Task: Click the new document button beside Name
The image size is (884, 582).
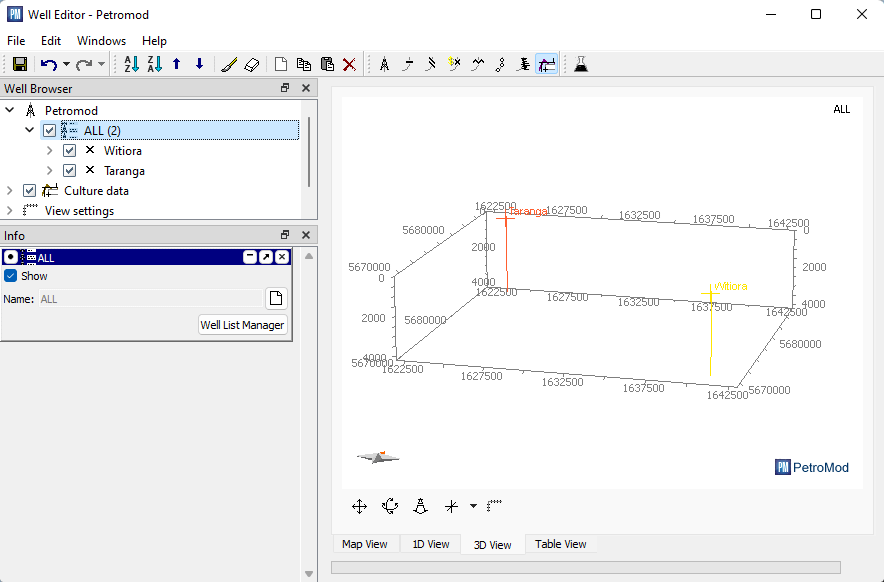Action: point(276,298)
